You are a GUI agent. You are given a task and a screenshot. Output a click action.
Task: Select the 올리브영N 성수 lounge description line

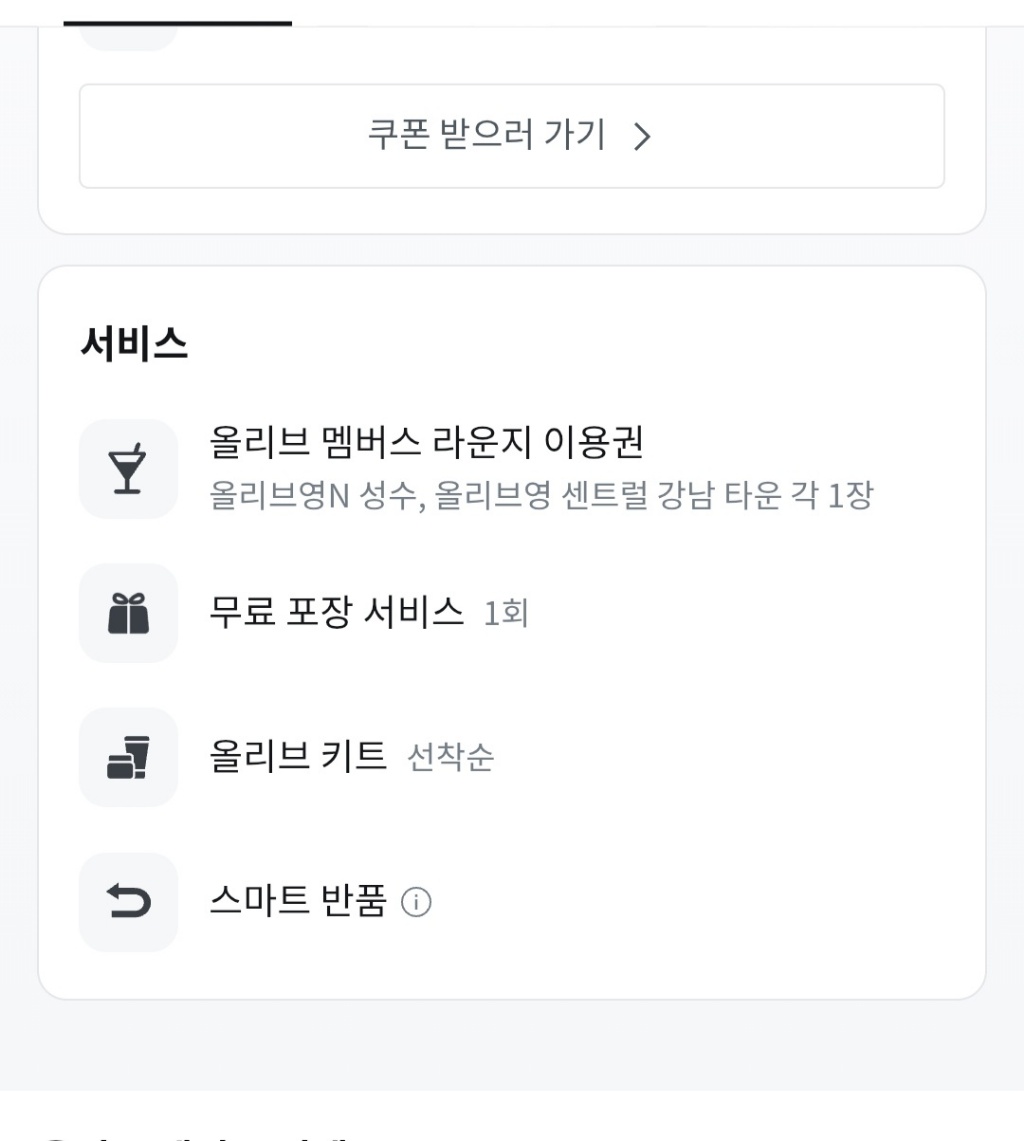541,496
